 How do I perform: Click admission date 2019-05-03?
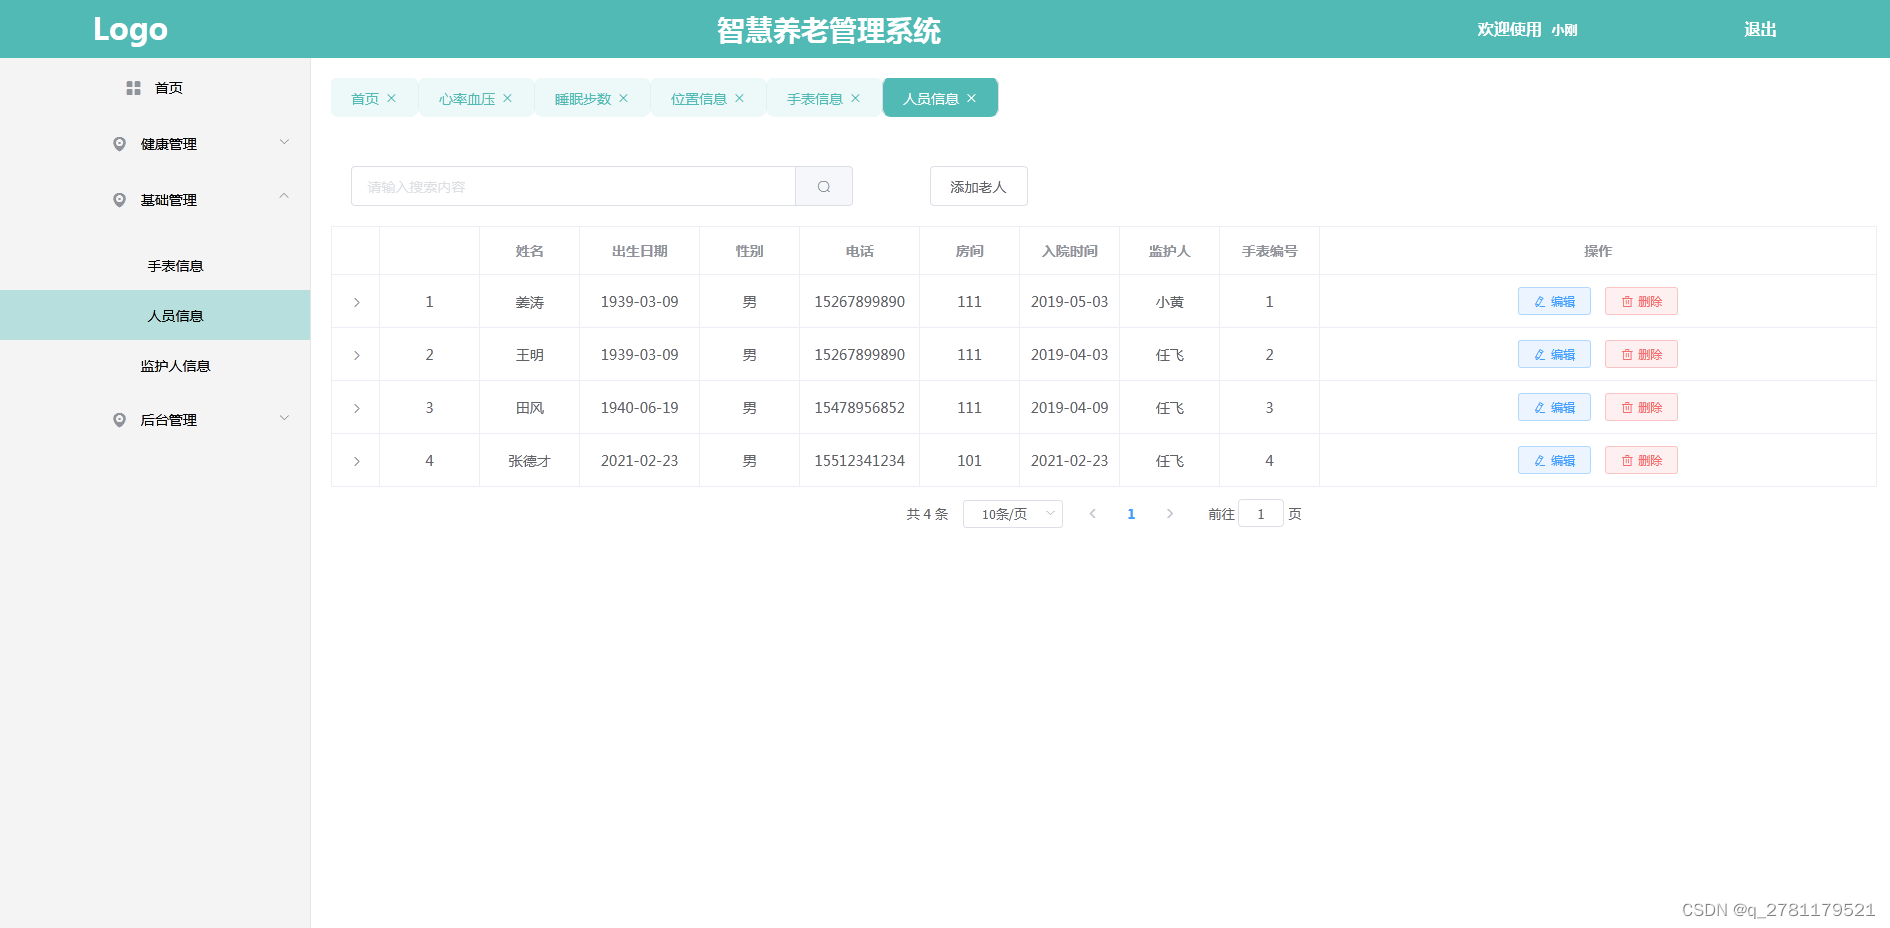(1070, 302)
